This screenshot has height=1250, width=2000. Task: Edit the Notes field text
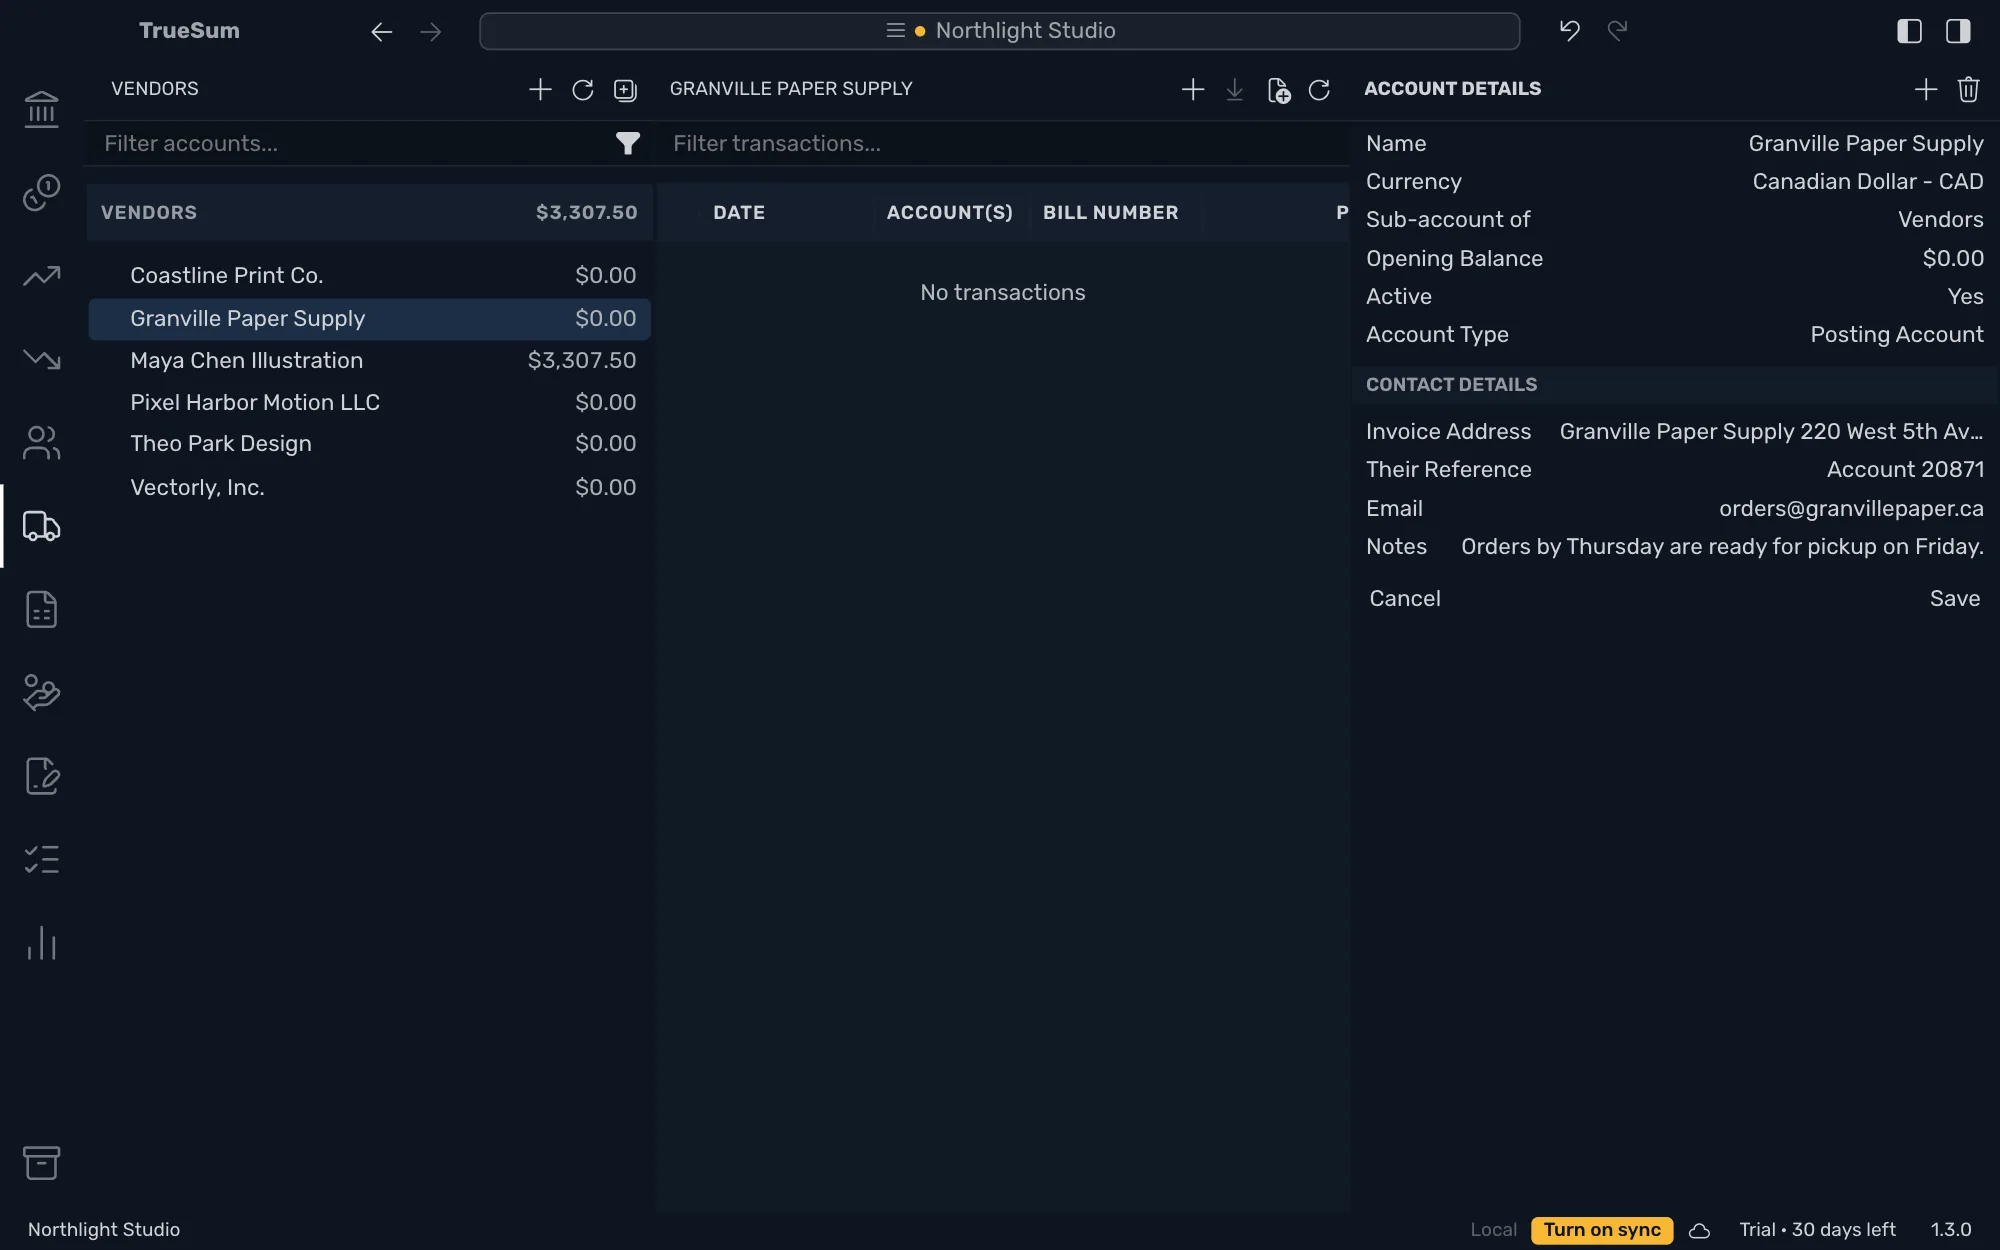1722,547
